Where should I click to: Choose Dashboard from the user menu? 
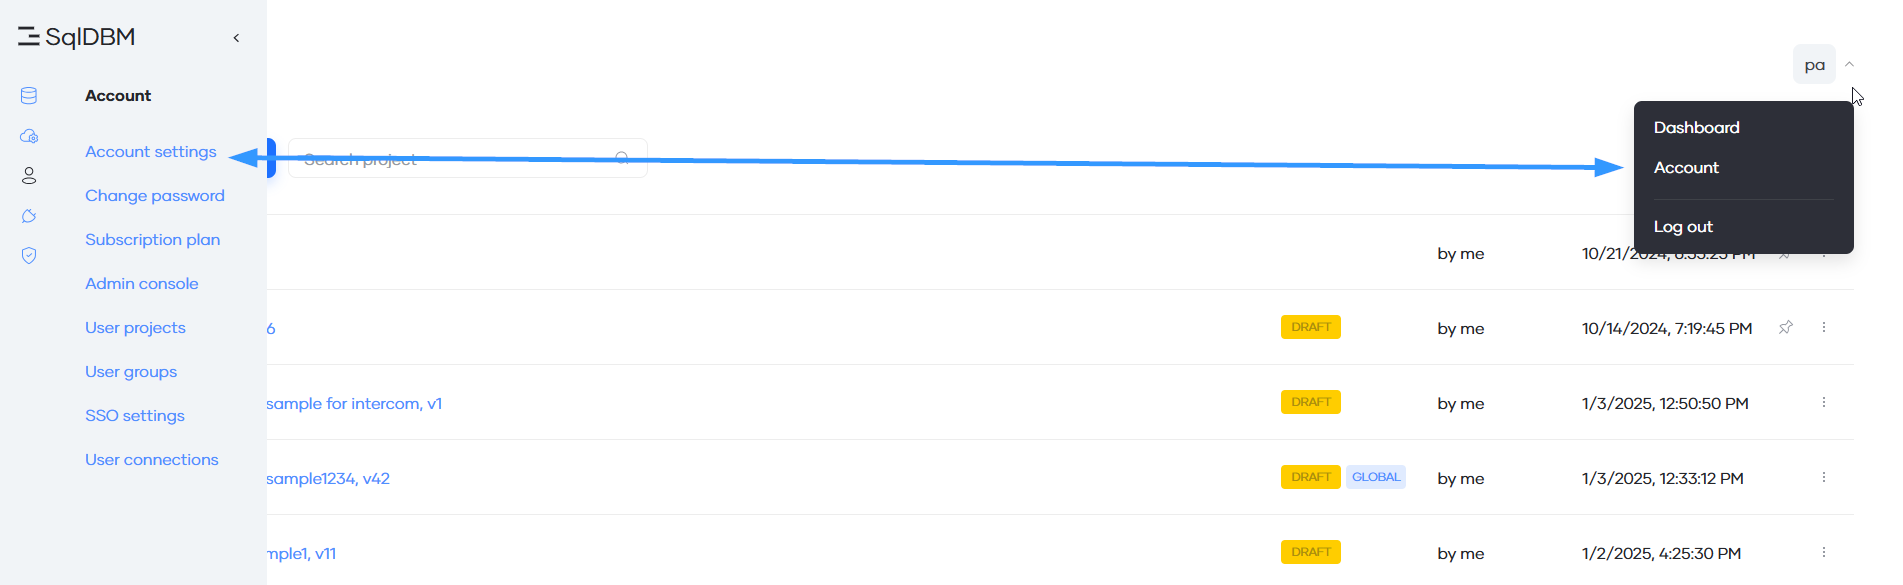(x=1696, y=127)
